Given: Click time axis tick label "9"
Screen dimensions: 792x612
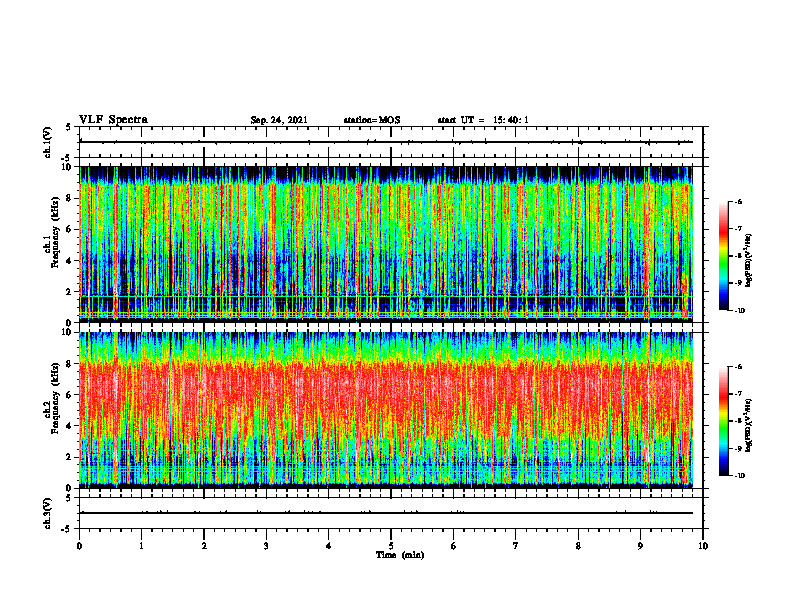Looking at the screenshot, I should pyautogui.click(x=640, y=546).
